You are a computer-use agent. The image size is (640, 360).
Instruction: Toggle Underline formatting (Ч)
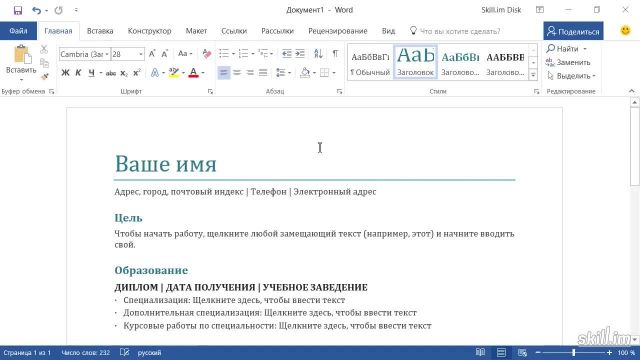pos(91,73)
